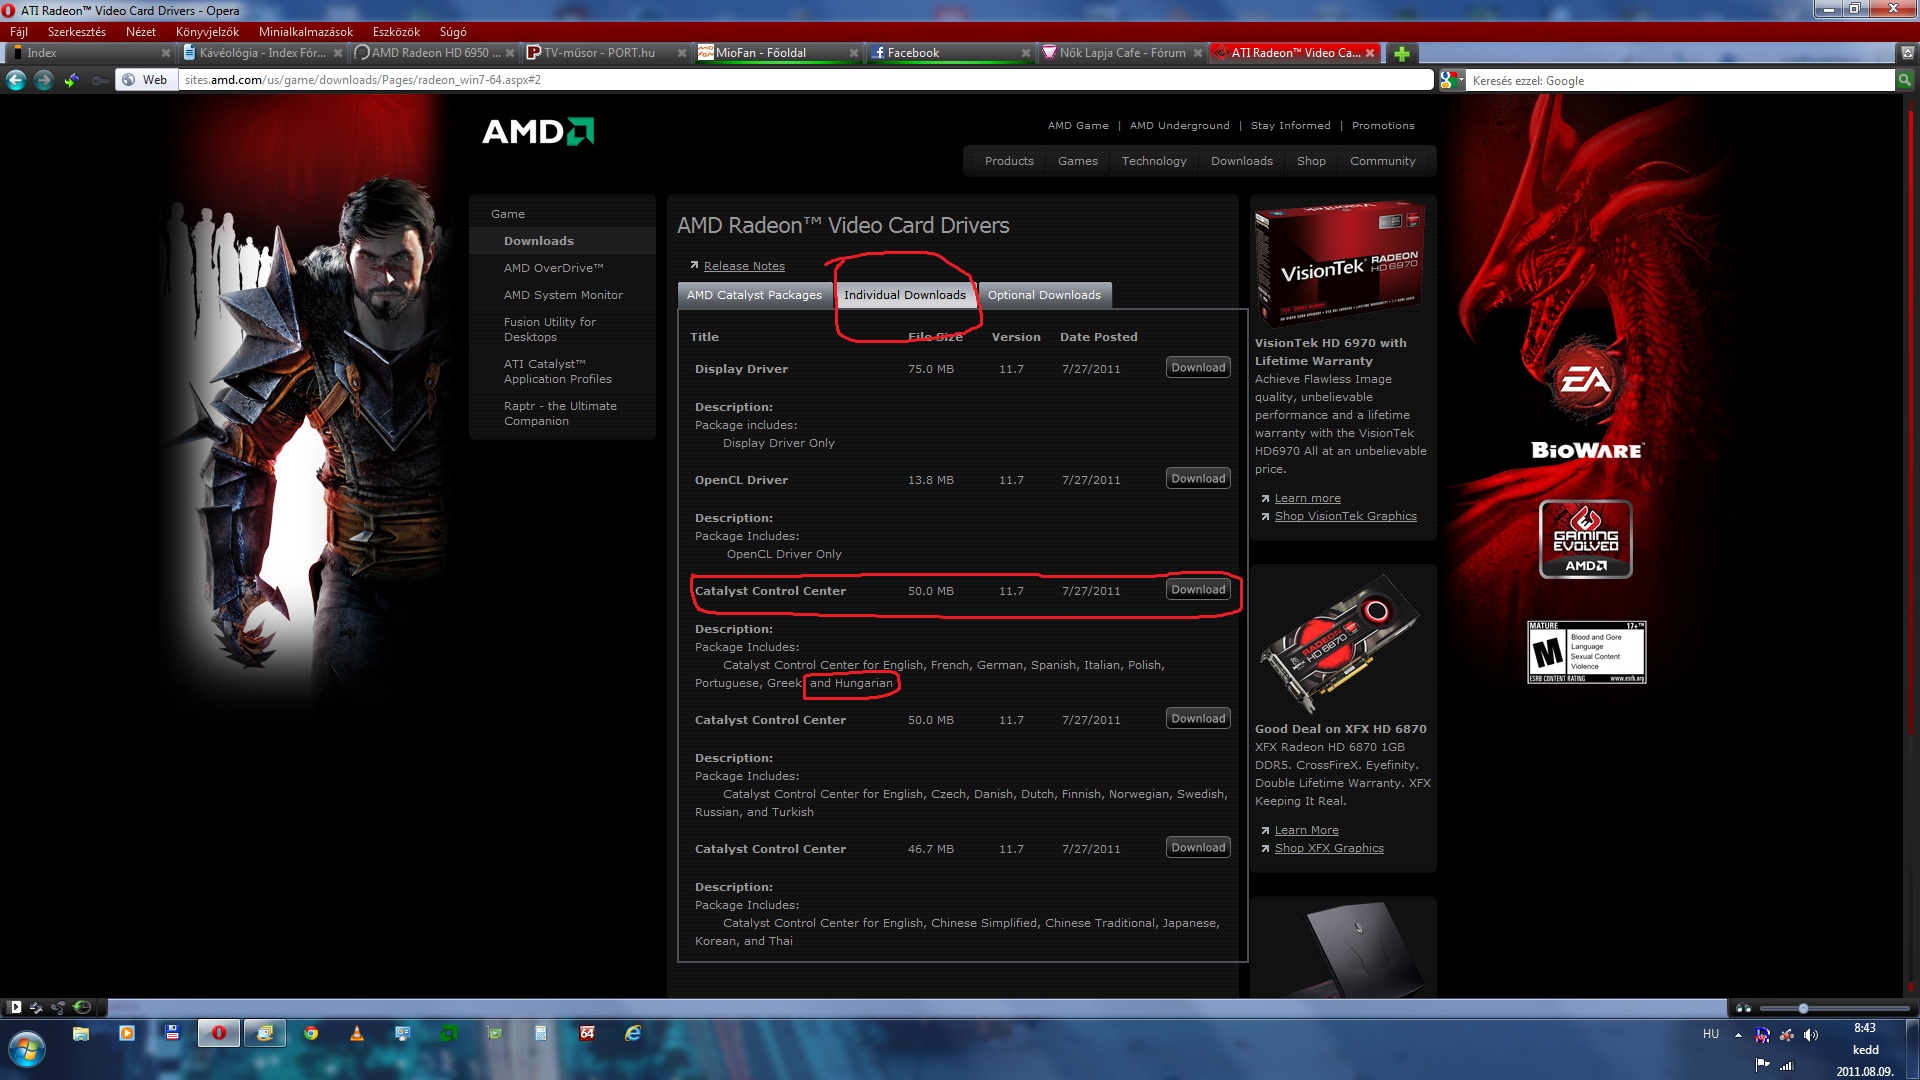Show hidden tray icons arrow
This screenshot has width=1920, height=1080.
1738,1035
